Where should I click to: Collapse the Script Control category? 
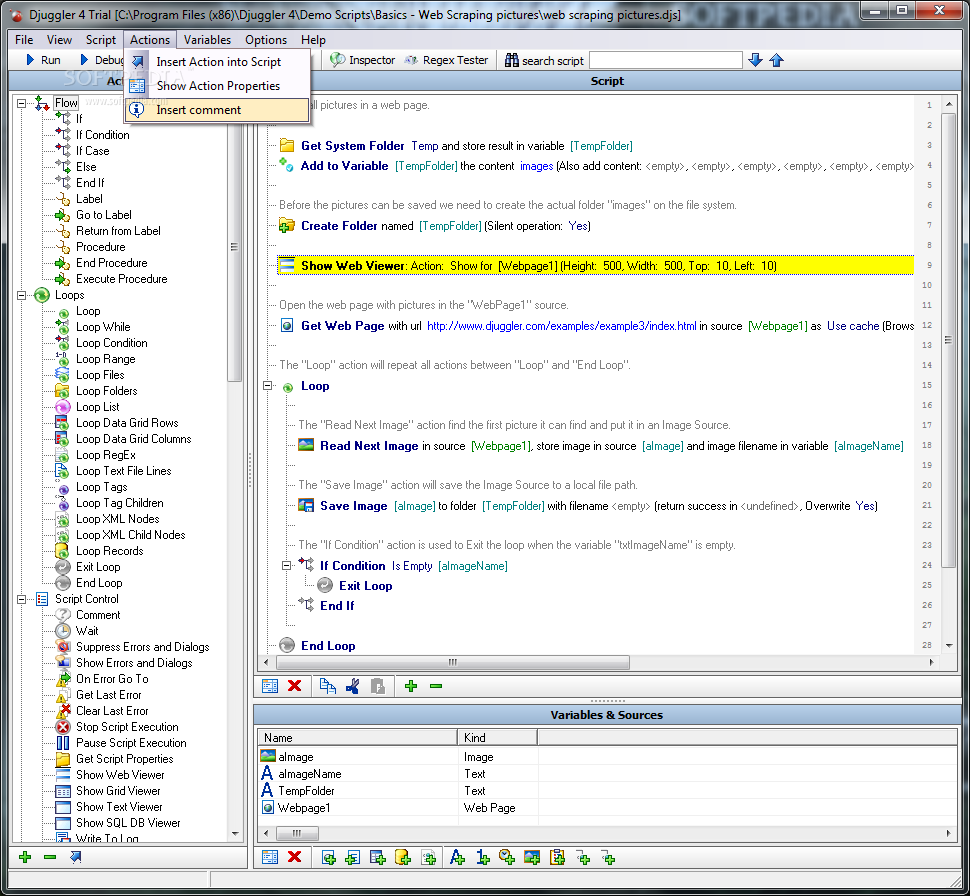22,599
